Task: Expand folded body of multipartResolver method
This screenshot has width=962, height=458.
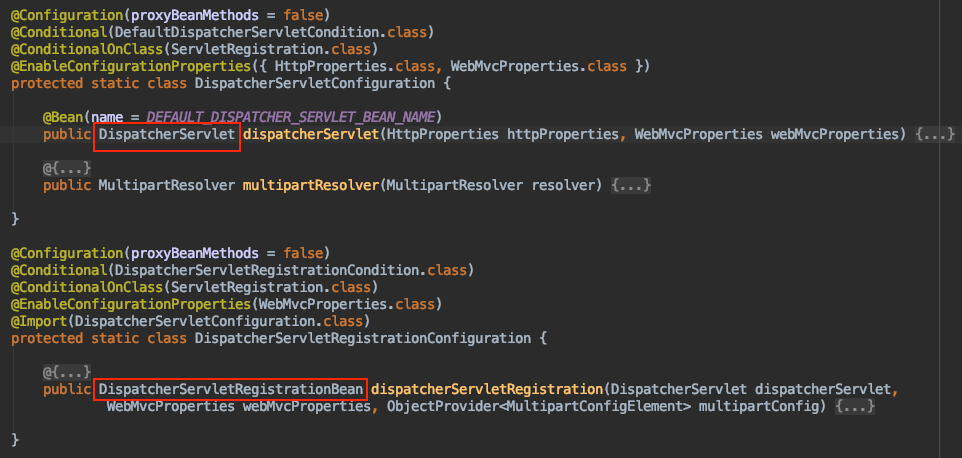Action: (631, 185)
